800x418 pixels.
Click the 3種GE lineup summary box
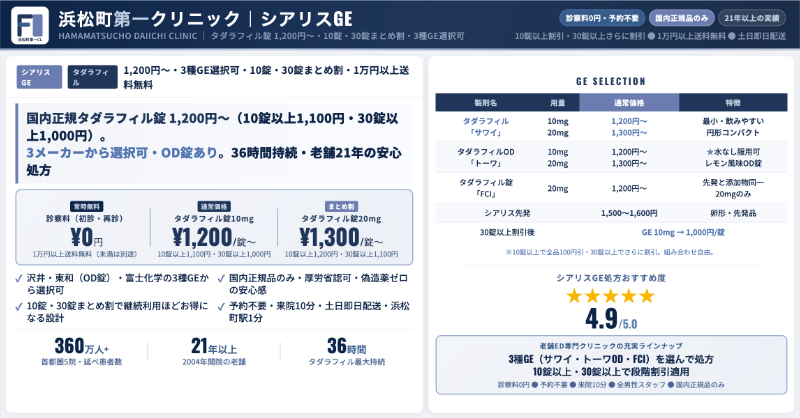coord(610,365)
